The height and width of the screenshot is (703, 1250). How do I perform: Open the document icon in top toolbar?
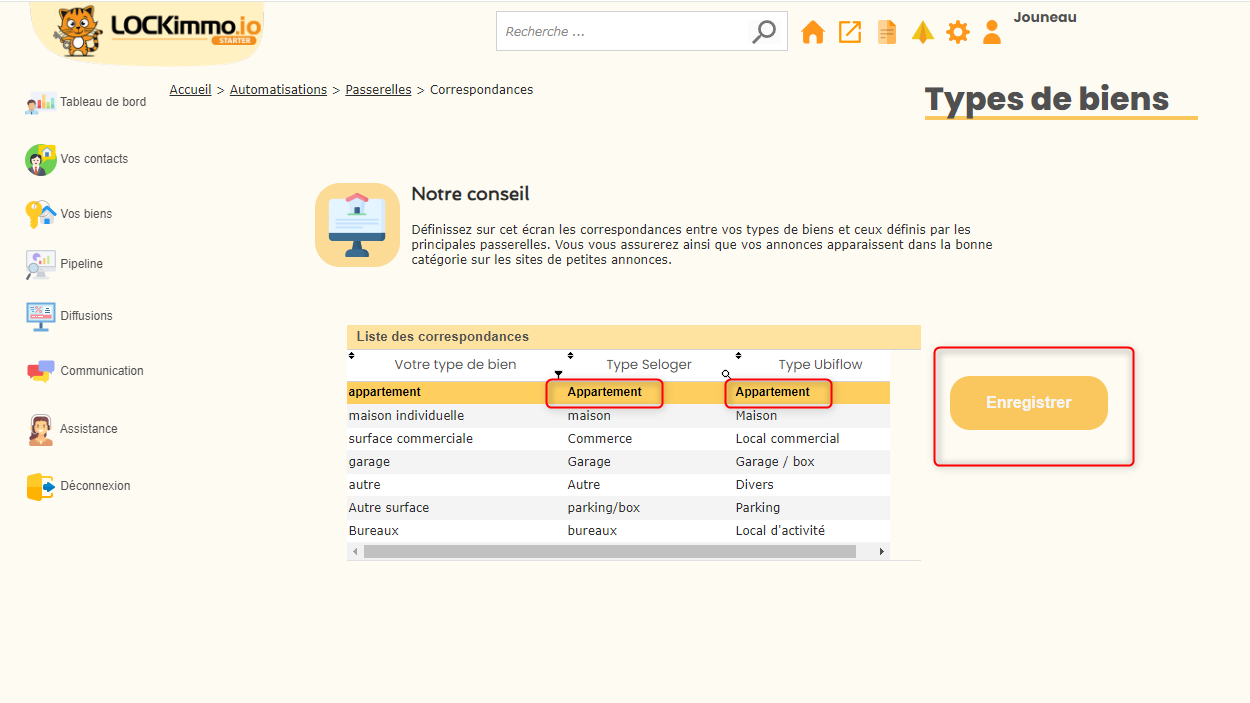(887, 32)
